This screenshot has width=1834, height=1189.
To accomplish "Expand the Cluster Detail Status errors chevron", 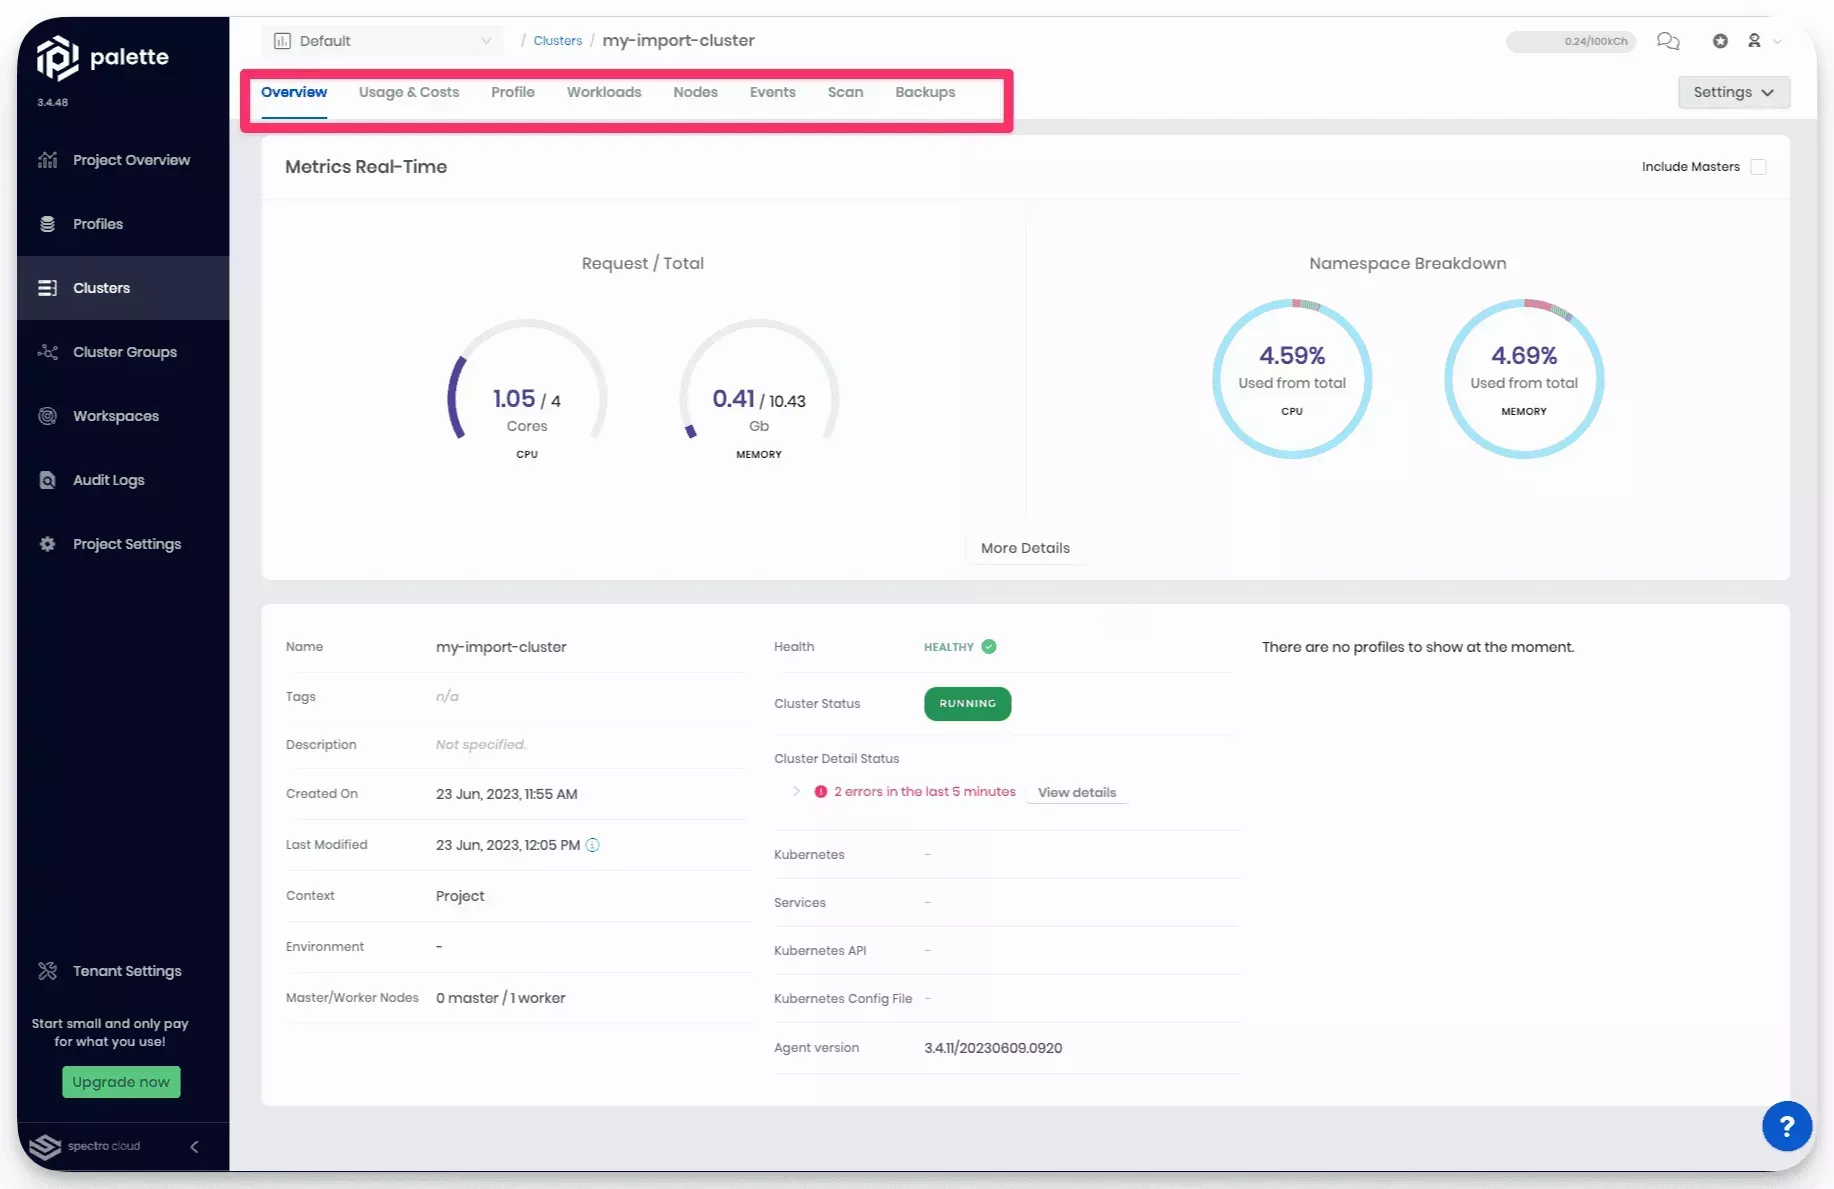I will 796,791.
